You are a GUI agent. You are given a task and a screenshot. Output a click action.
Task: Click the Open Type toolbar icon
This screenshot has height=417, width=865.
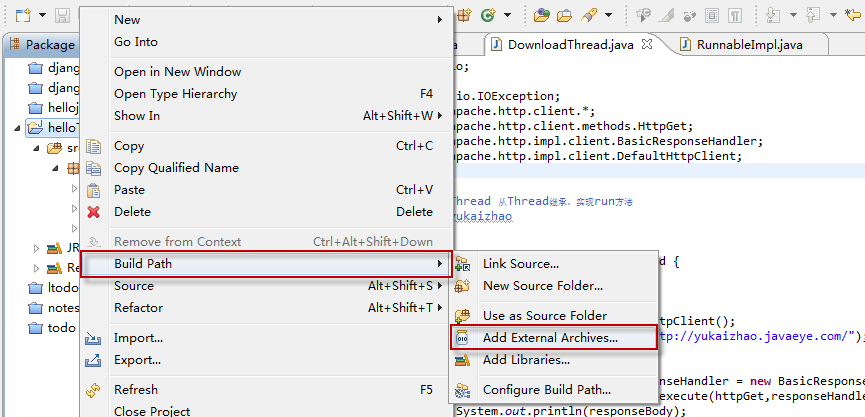point(542,15)
